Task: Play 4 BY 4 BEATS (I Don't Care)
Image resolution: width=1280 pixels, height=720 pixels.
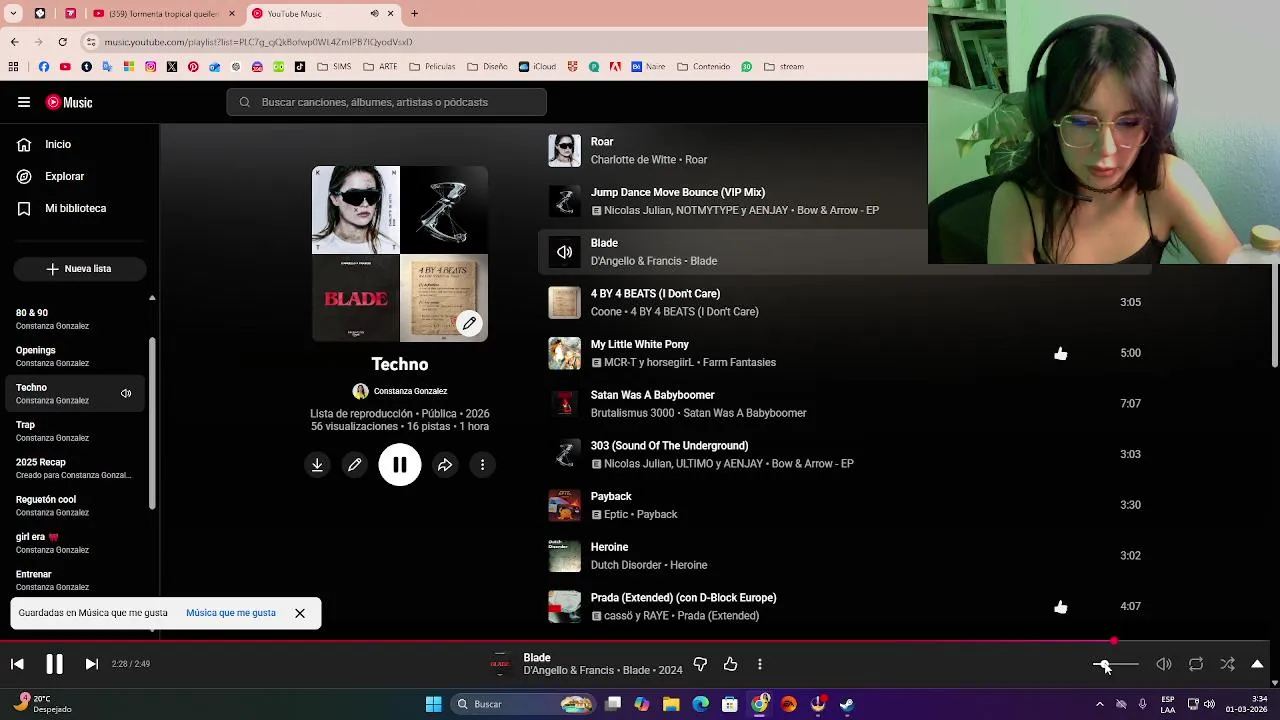Action: pos(655,294)
